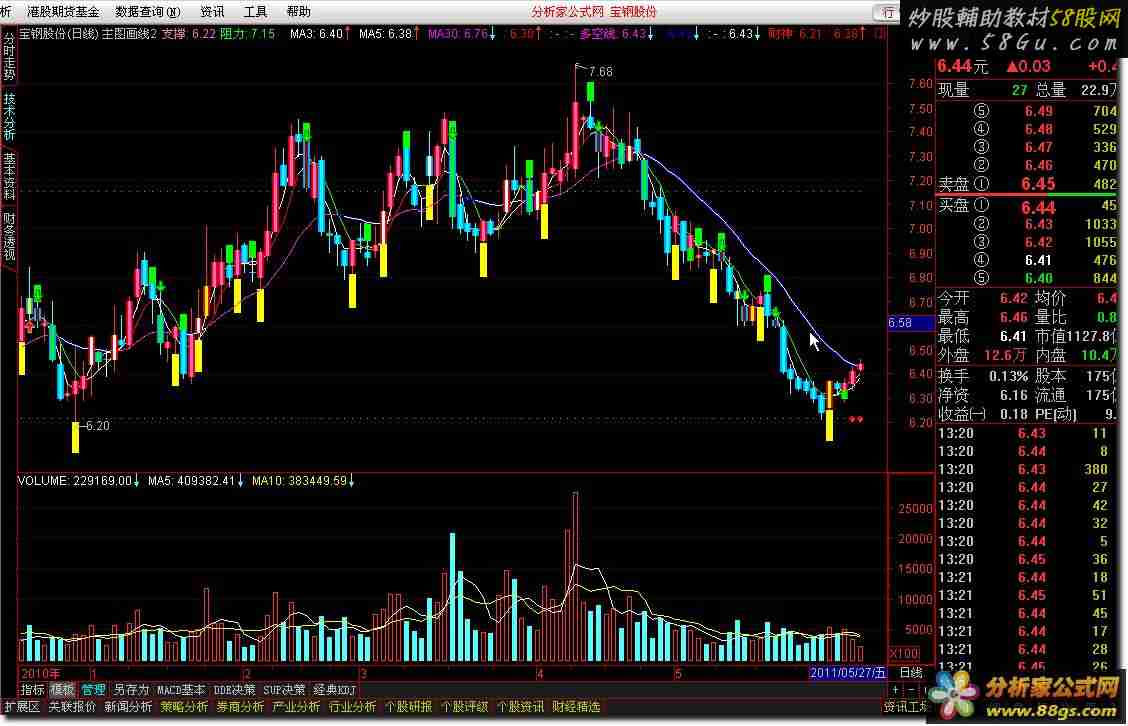
Task: Open the 个股评级 tab
Action: [x=464, y=707]
